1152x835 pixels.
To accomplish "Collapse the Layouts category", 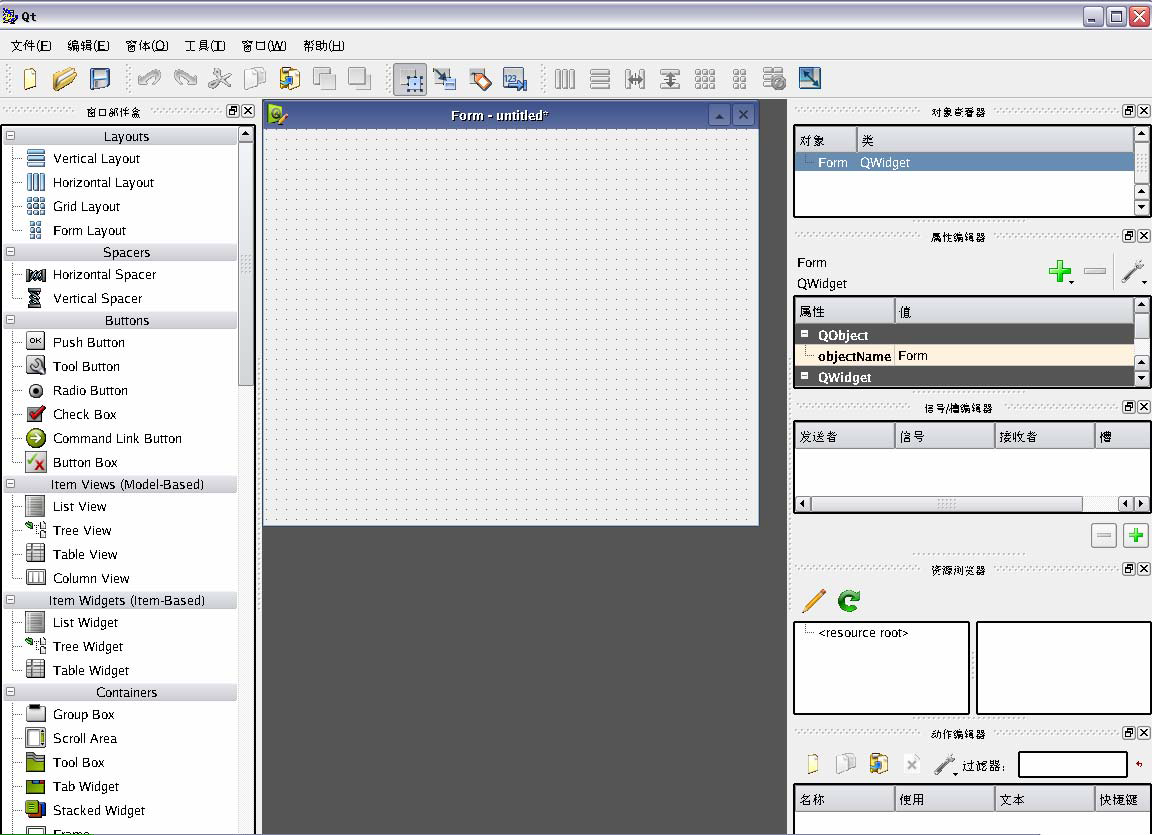I will pyautogui.click(x=11, y=136).
